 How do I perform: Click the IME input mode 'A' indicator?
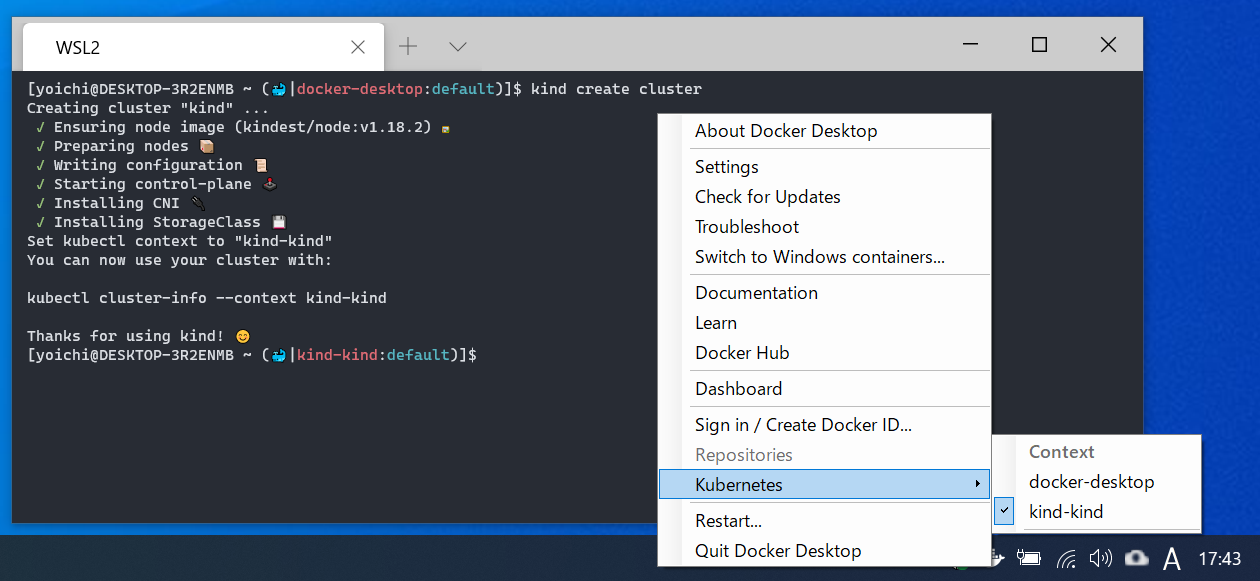[x=1173, y=558]
